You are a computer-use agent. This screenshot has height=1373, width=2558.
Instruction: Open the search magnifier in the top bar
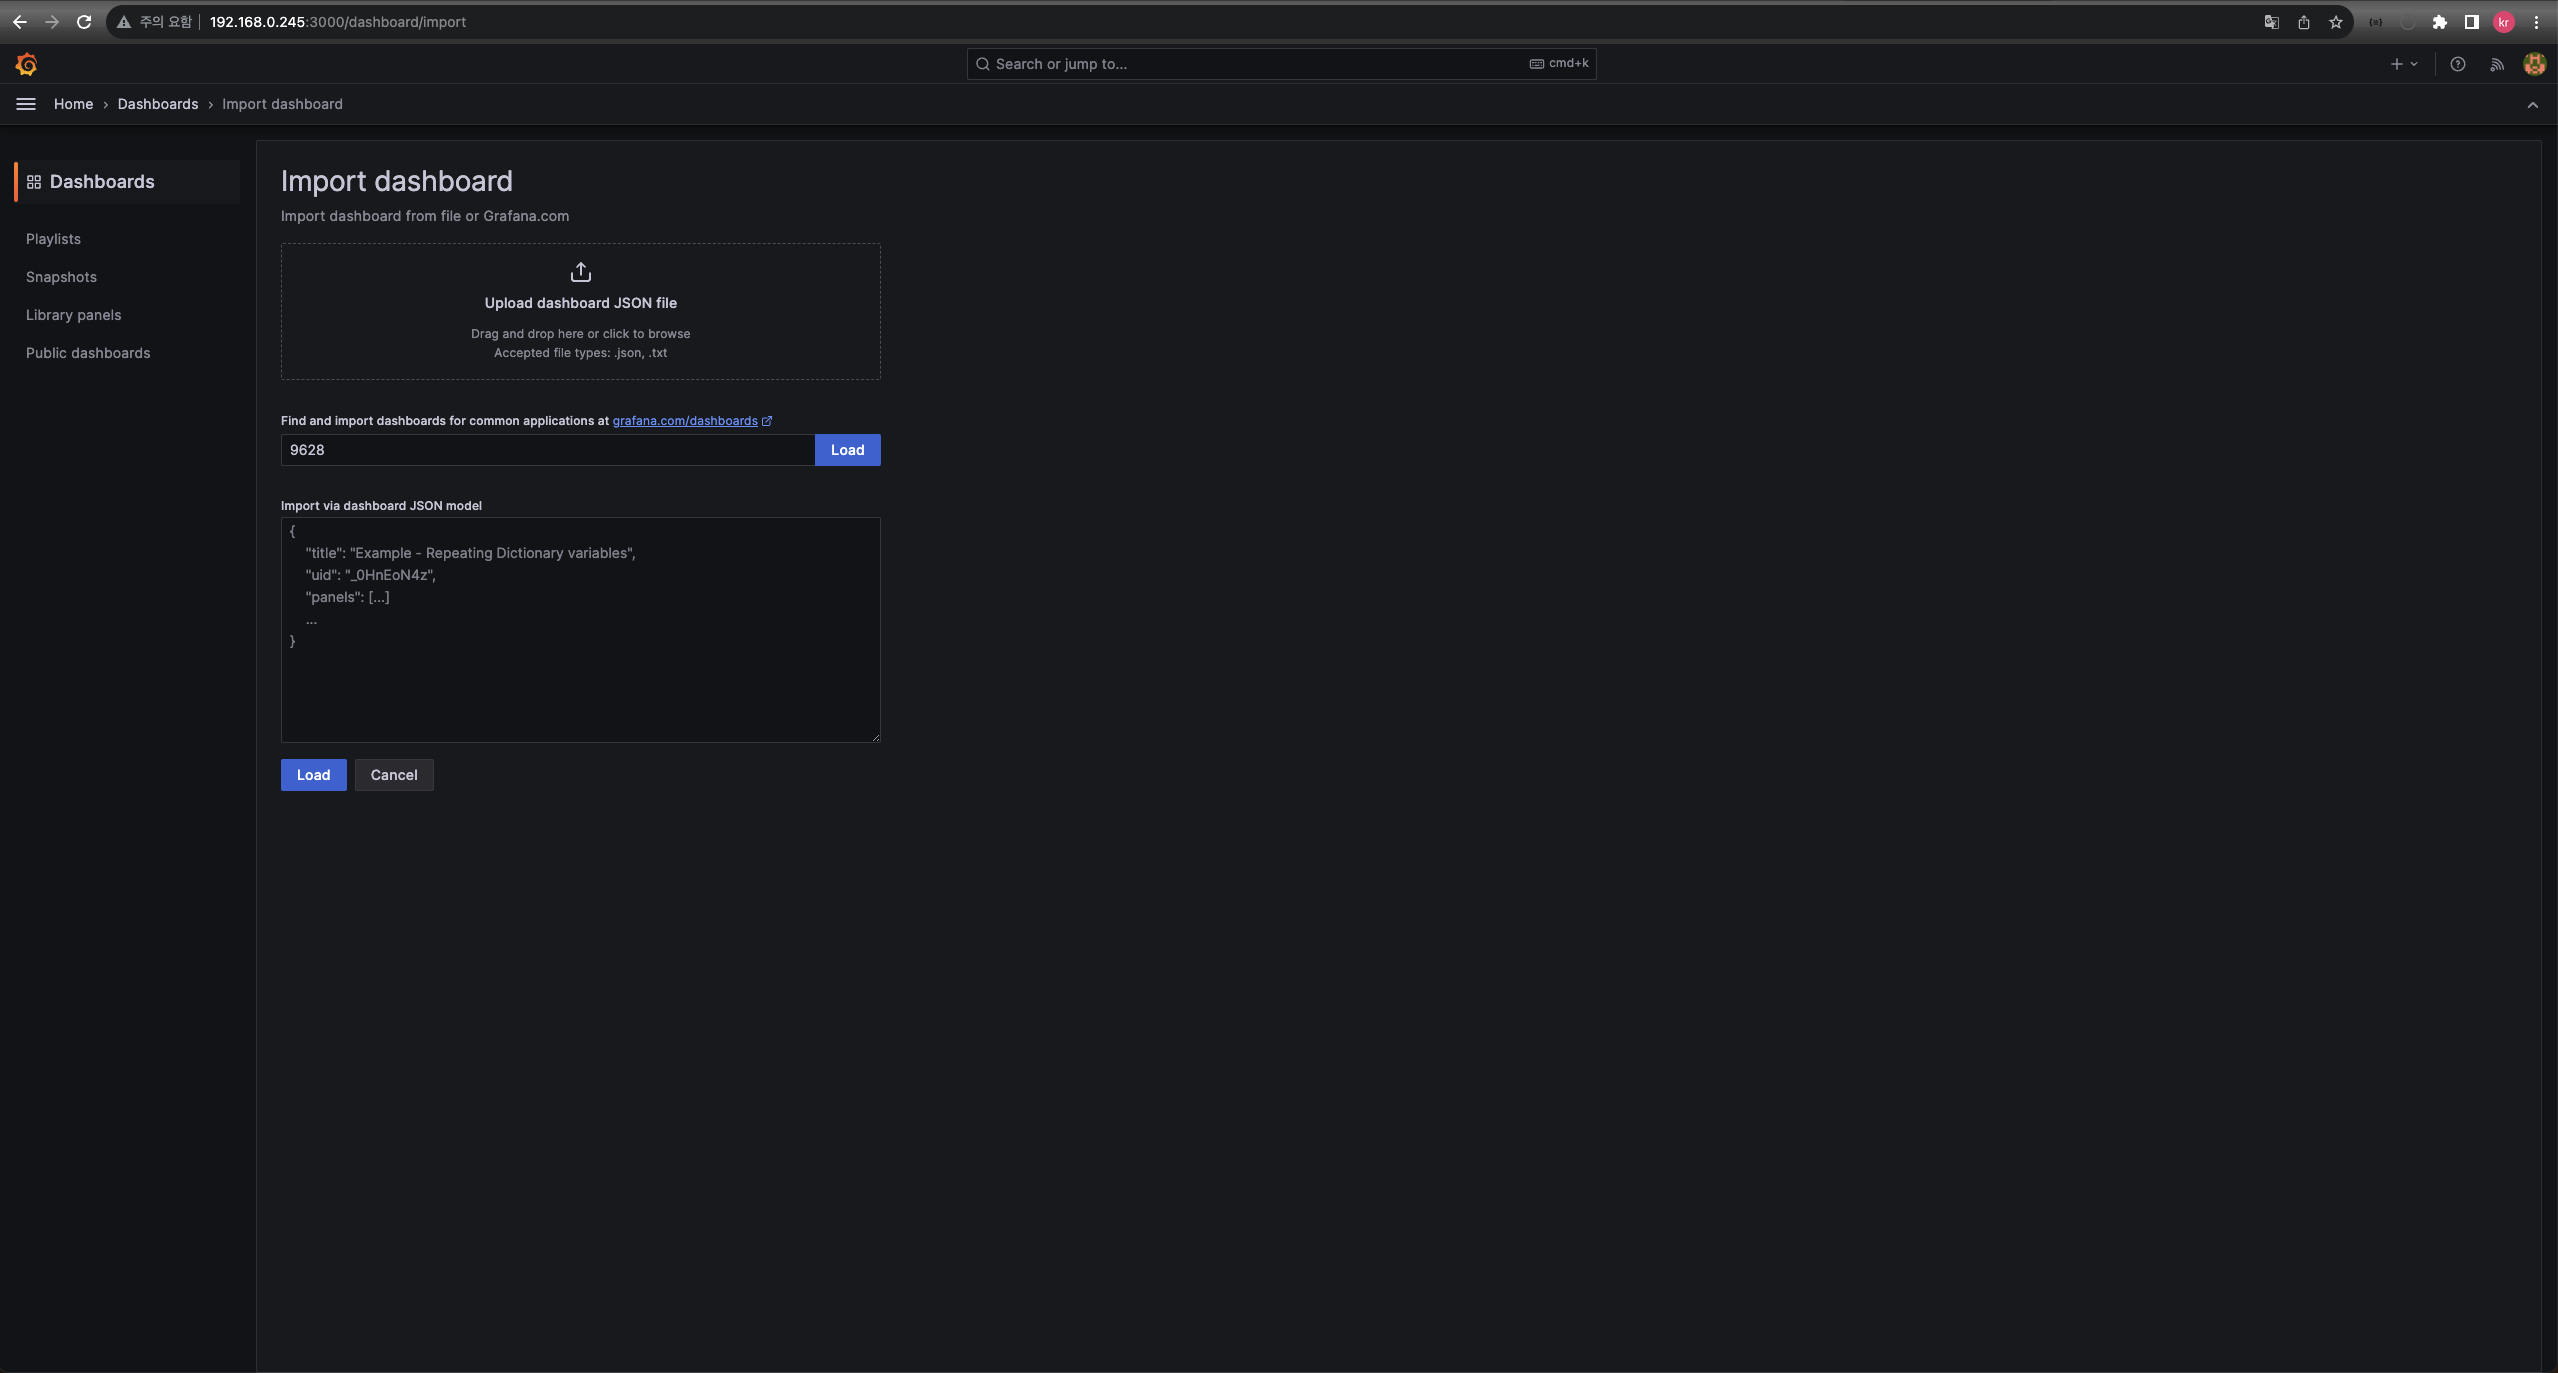tap(983, 63)
